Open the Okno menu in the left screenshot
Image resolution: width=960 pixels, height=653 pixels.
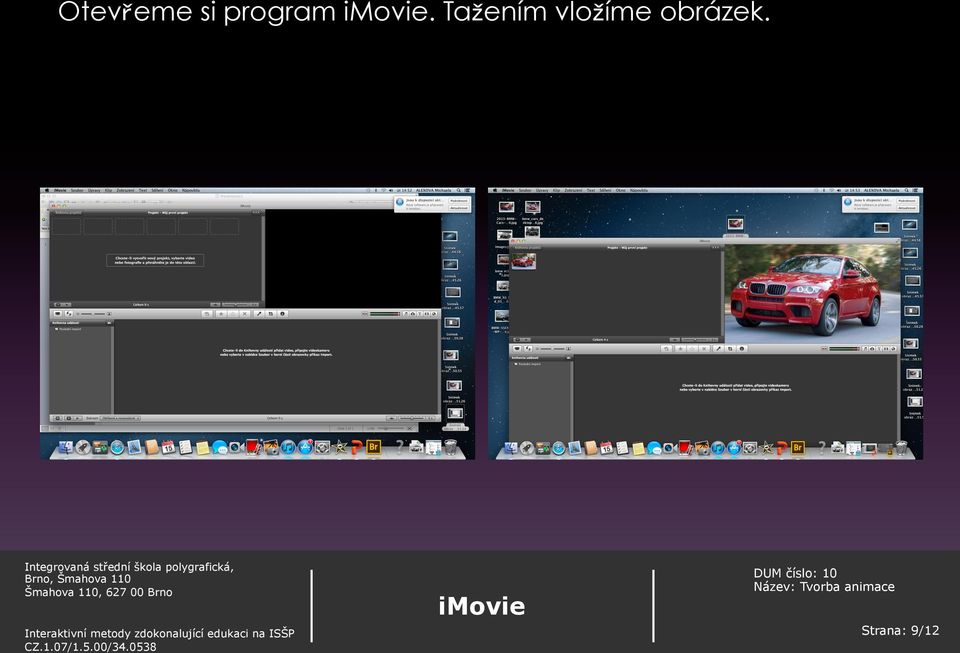[x=172, y=190]
